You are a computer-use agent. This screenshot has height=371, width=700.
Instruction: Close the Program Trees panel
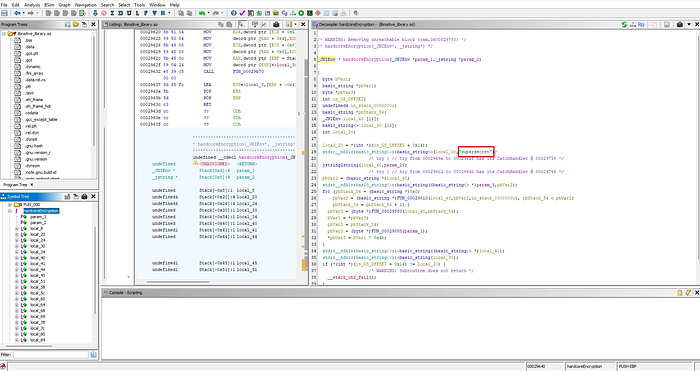(93, 24)
